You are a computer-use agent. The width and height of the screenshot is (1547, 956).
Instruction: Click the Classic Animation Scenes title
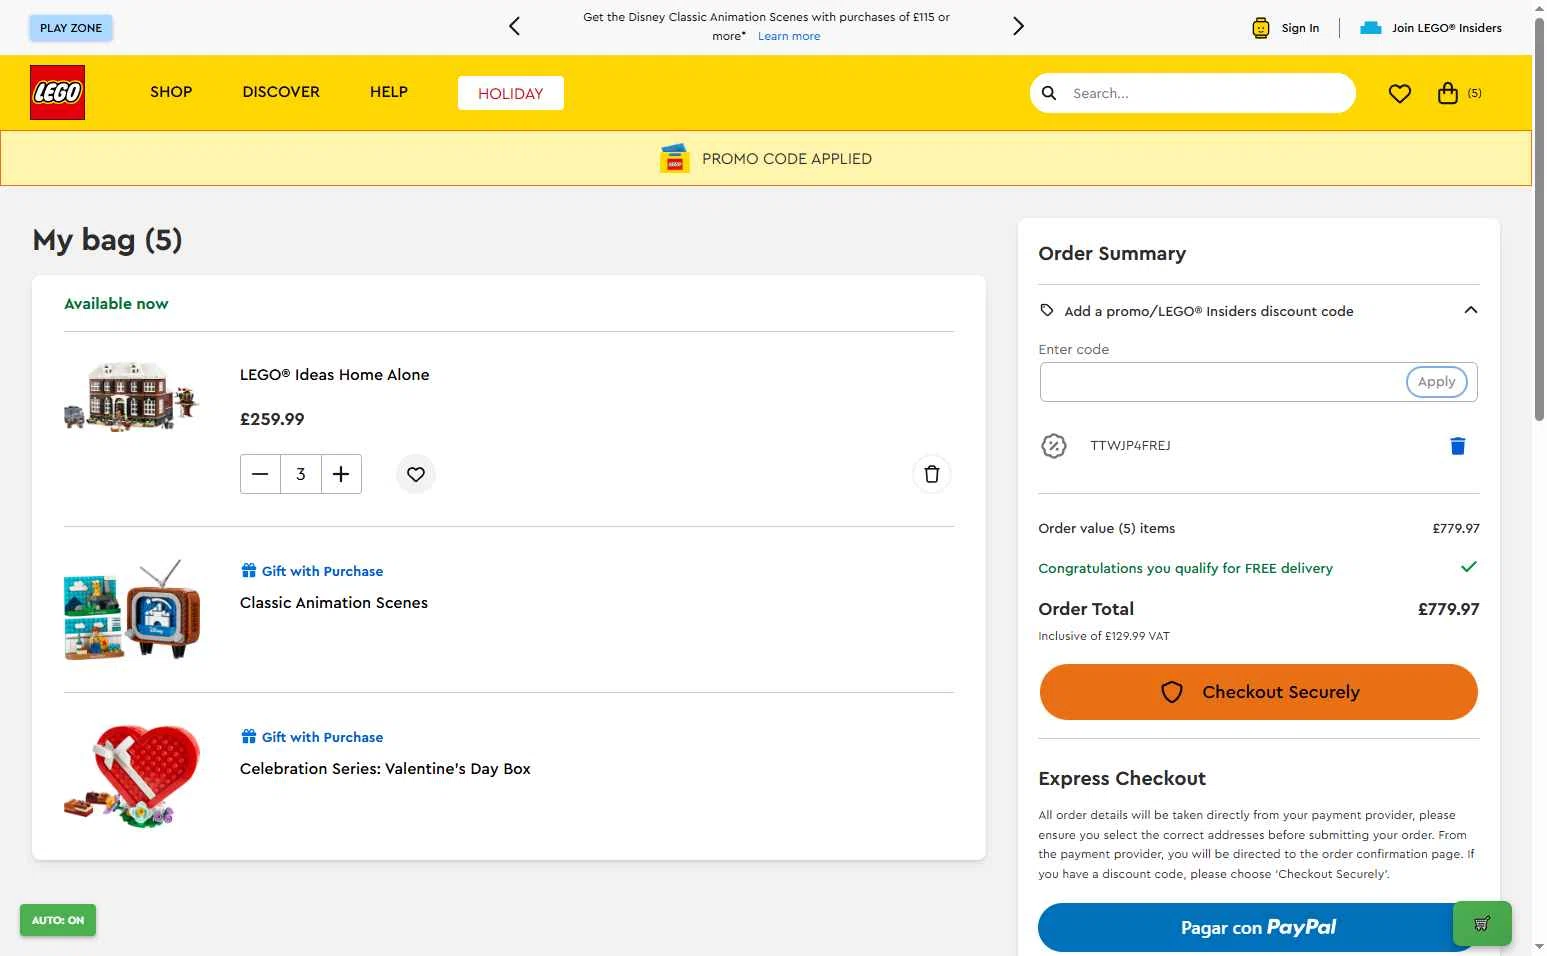click(x=334, y=602)
